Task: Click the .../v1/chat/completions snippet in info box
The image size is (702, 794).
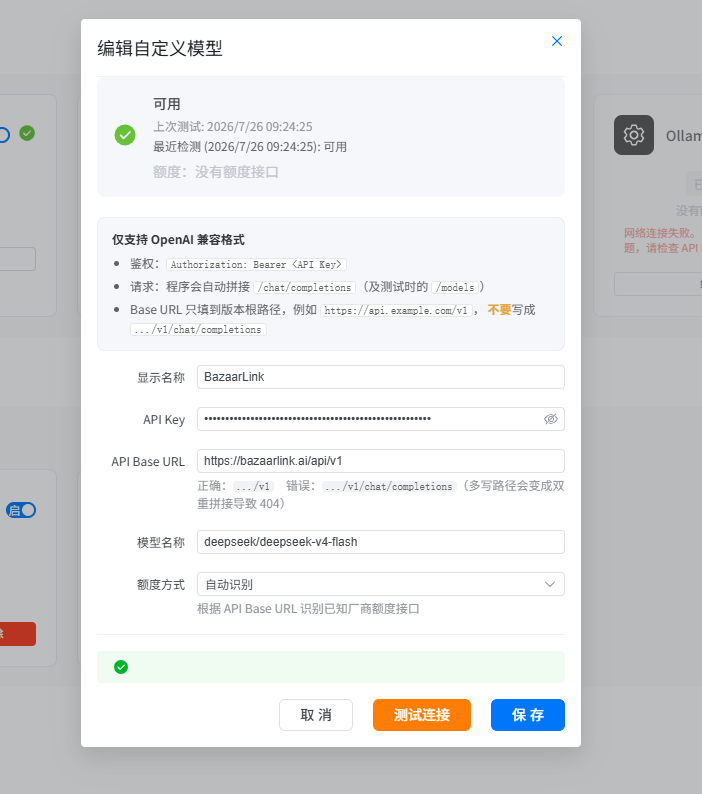Action: pyautogui.click(x=199, y=329)
